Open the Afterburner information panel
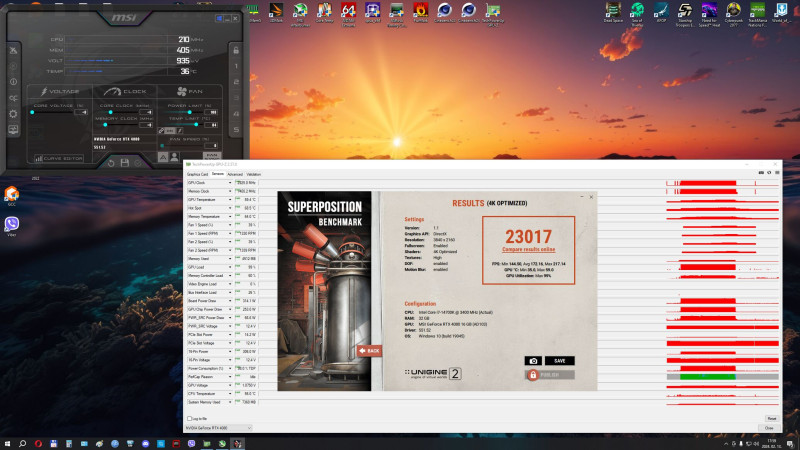This screenshot has width=800, height=450. (13, 82)
